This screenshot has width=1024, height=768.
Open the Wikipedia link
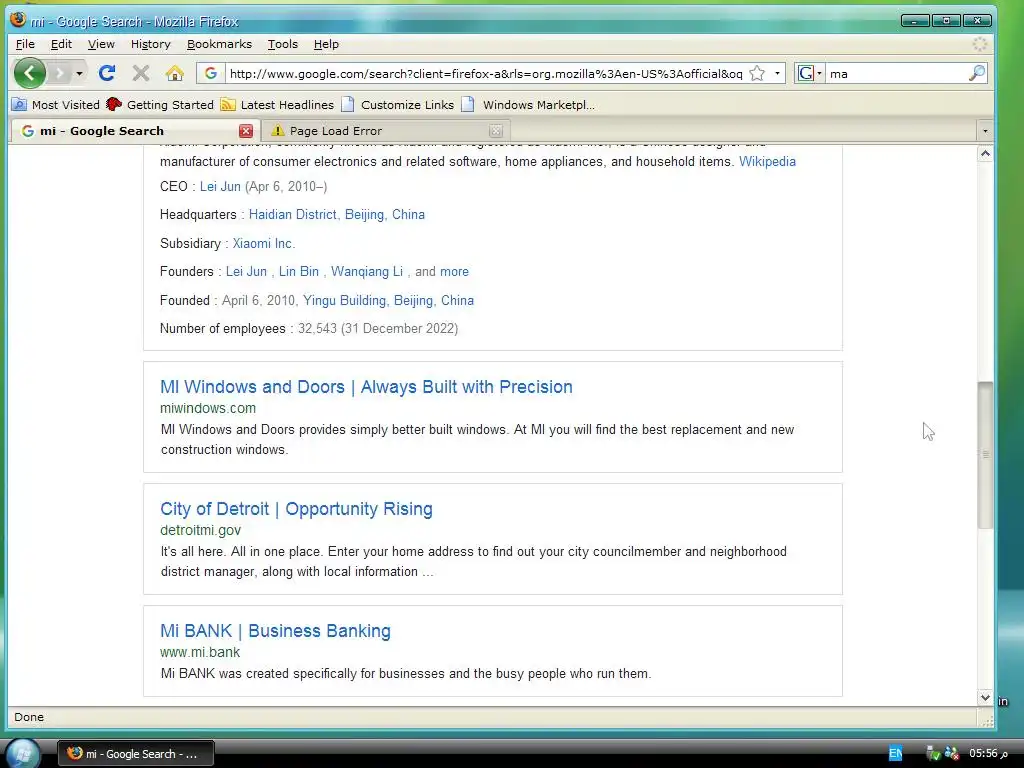767,161
